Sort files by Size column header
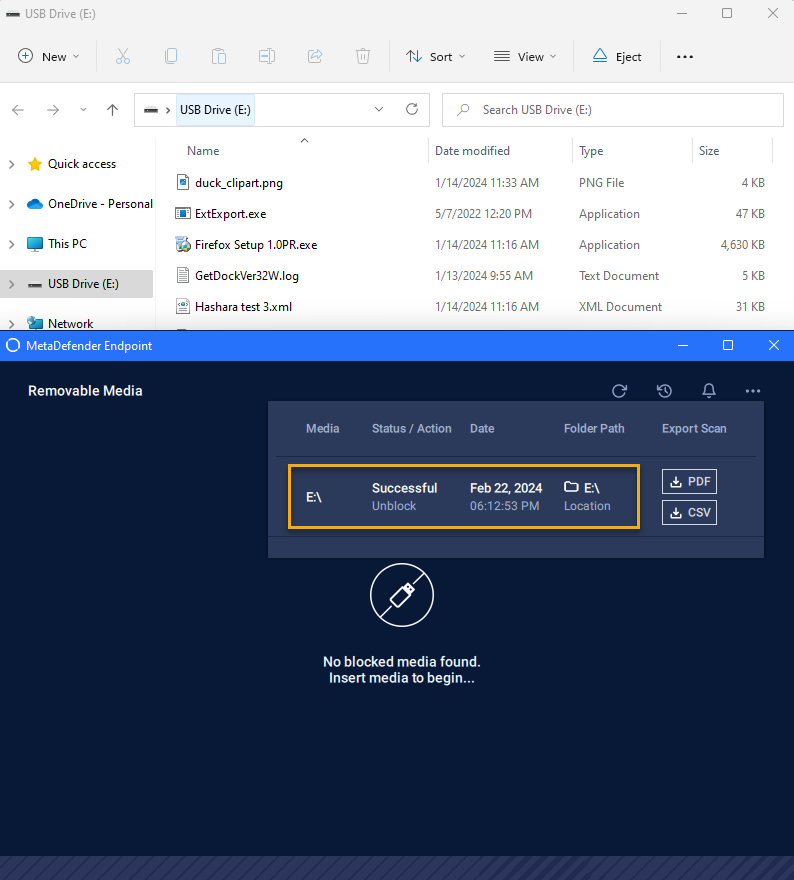Image resolution: width=794 pixels, height=880 pixels. click(x=709, y=150)
